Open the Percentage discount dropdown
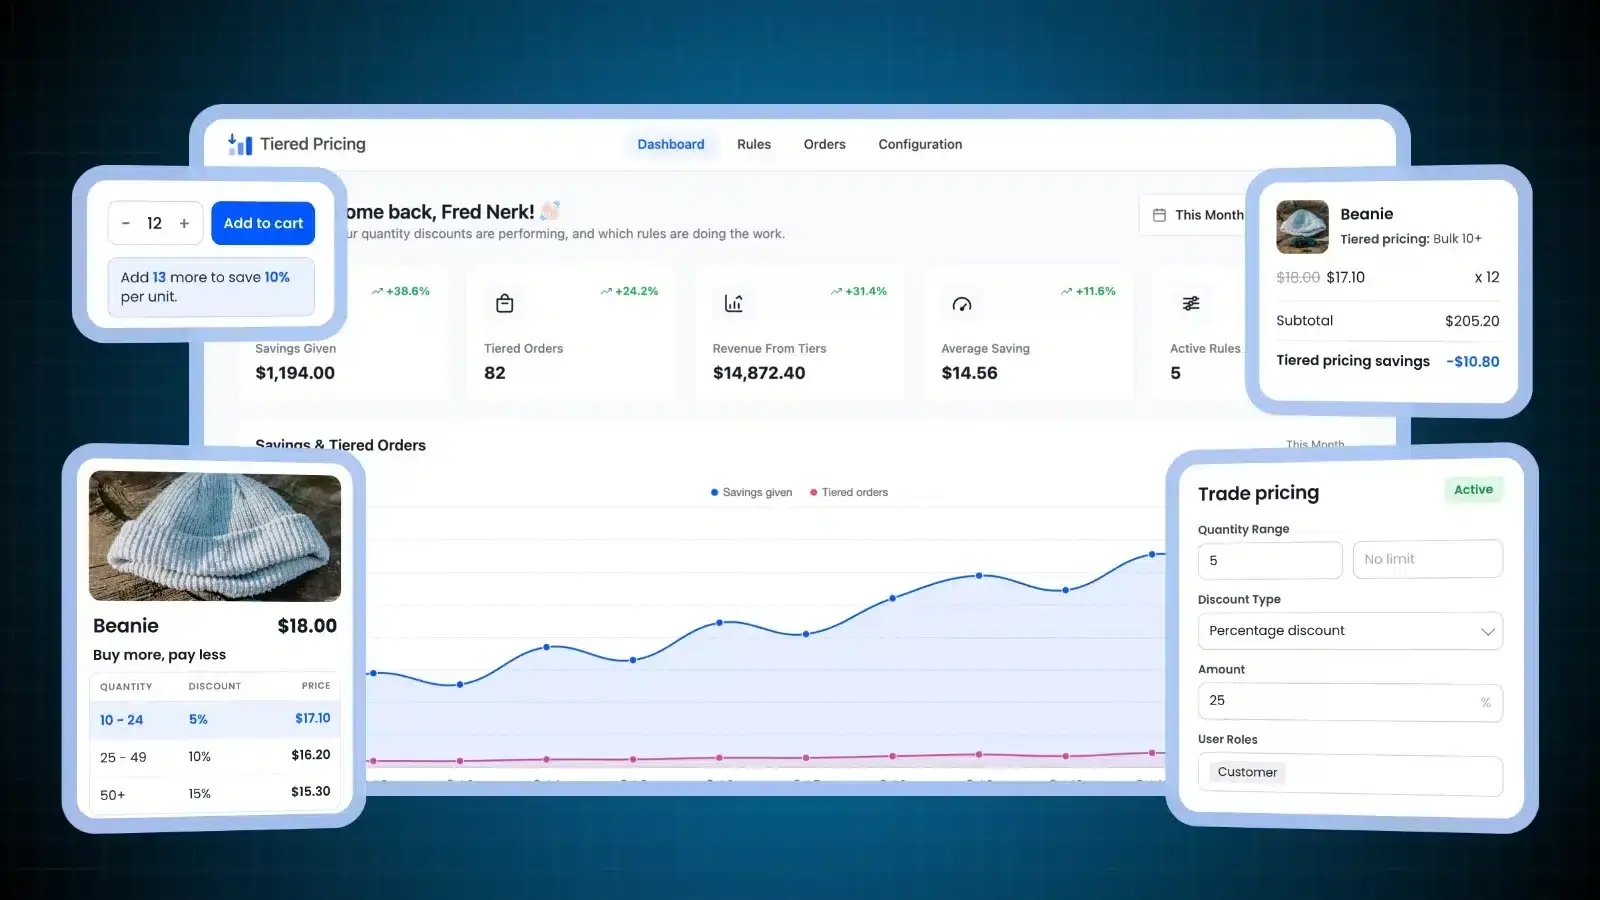This screenshot has height=900, width=1600. (1350, 631)
